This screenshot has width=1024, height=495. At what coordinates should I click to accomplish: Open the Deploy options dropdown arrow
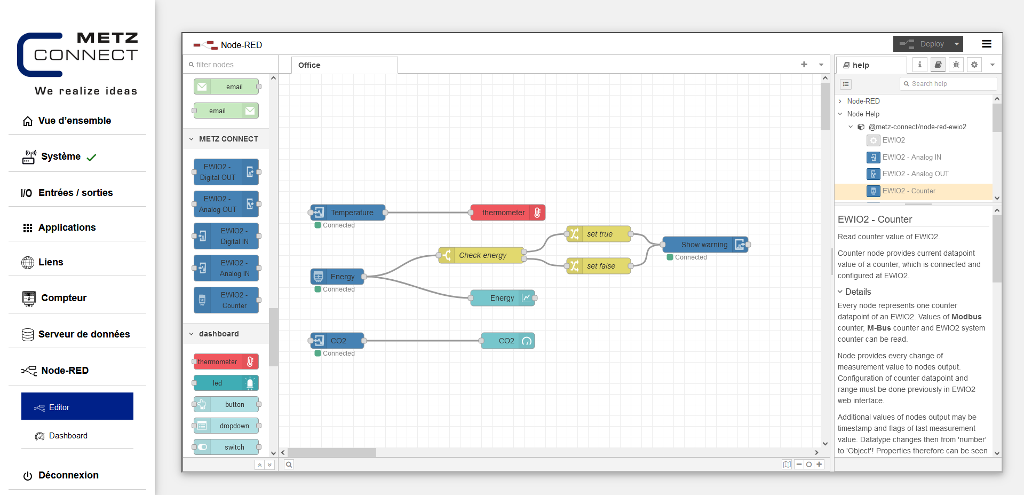(x=957, y=44)
